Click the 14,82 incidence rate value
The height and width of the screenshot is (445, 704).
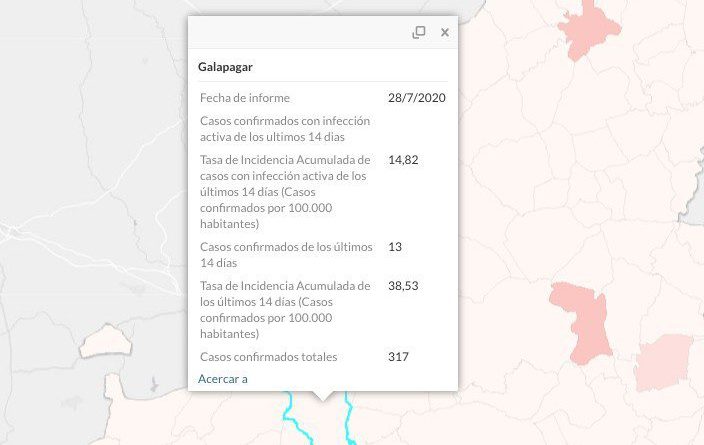click(402, 160)
